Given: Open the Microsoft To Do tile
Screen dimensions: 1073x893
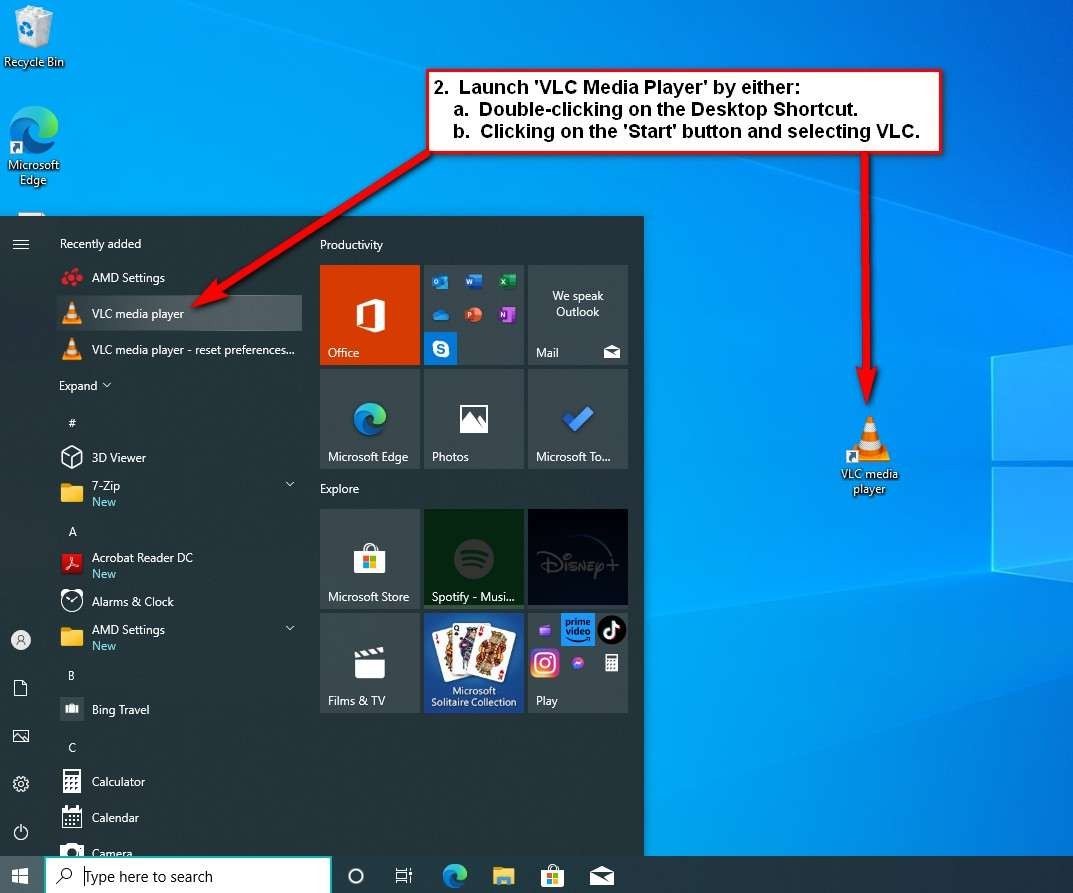Looking at the screenshot, I should 578,419.
